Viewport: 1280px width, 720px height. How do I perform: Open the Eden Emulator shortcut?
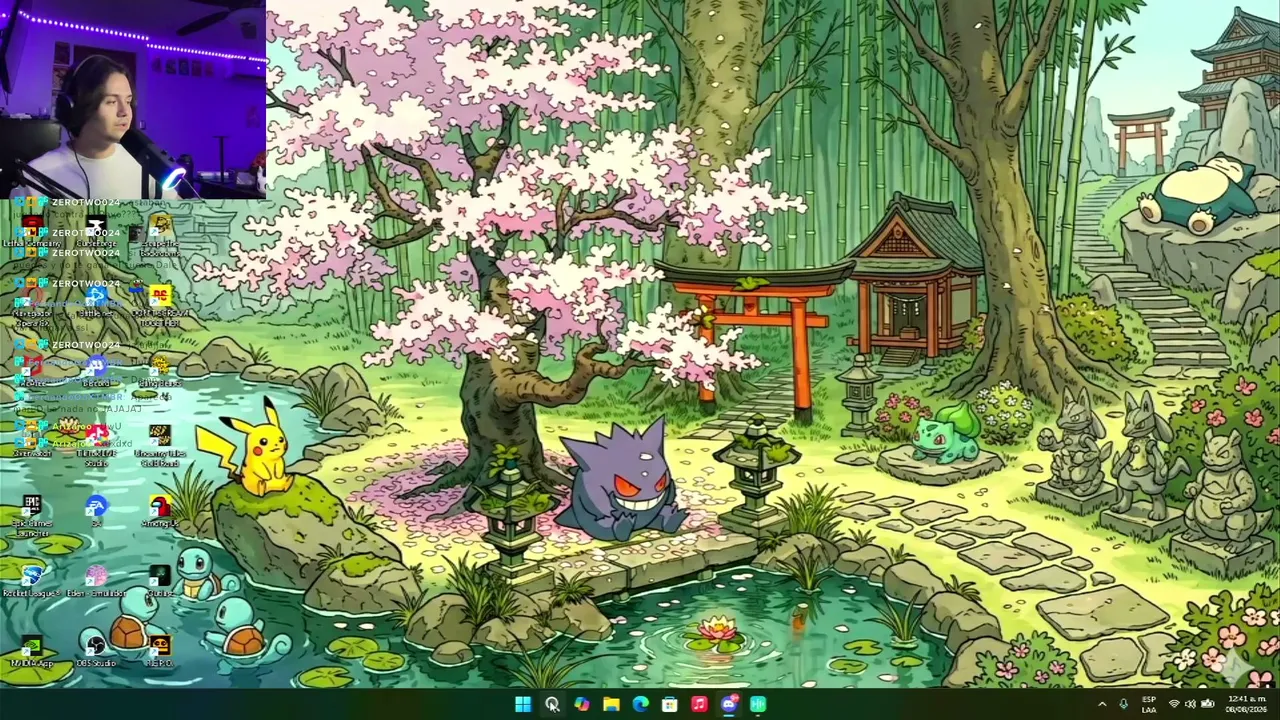96,582
